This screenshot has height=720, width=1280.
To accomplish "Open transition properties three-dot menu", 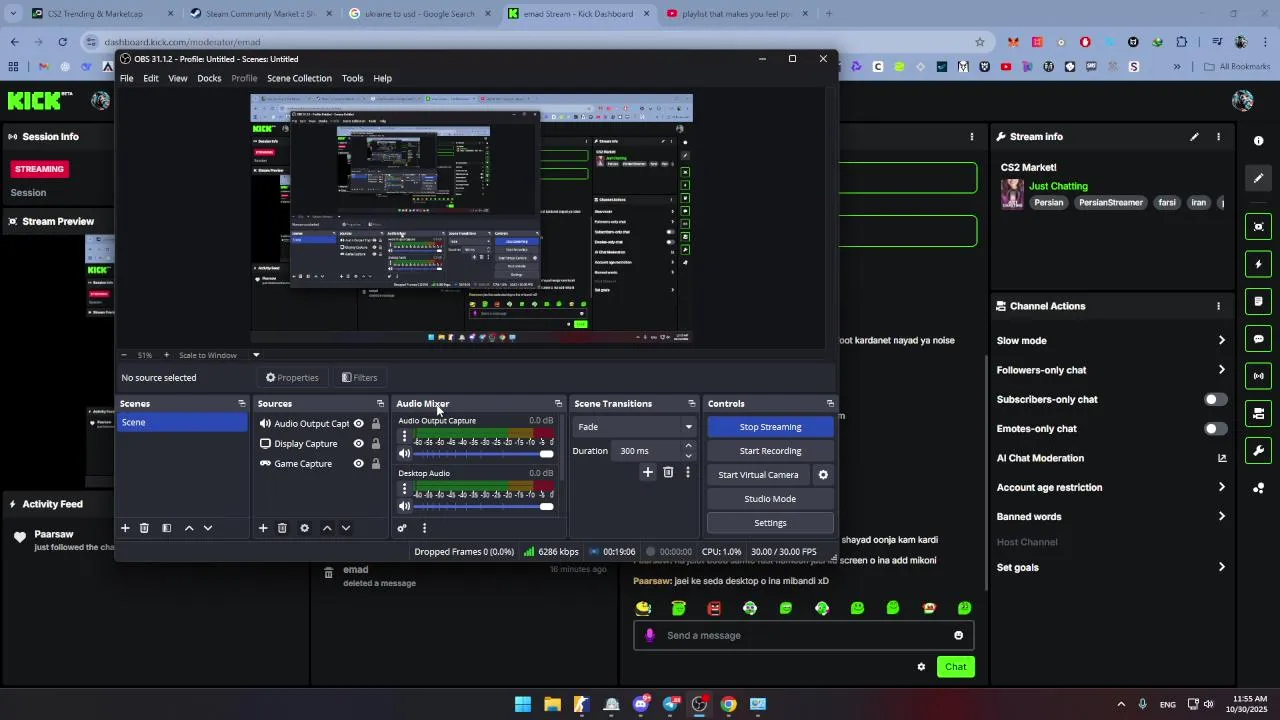I will tap(687, 472).
